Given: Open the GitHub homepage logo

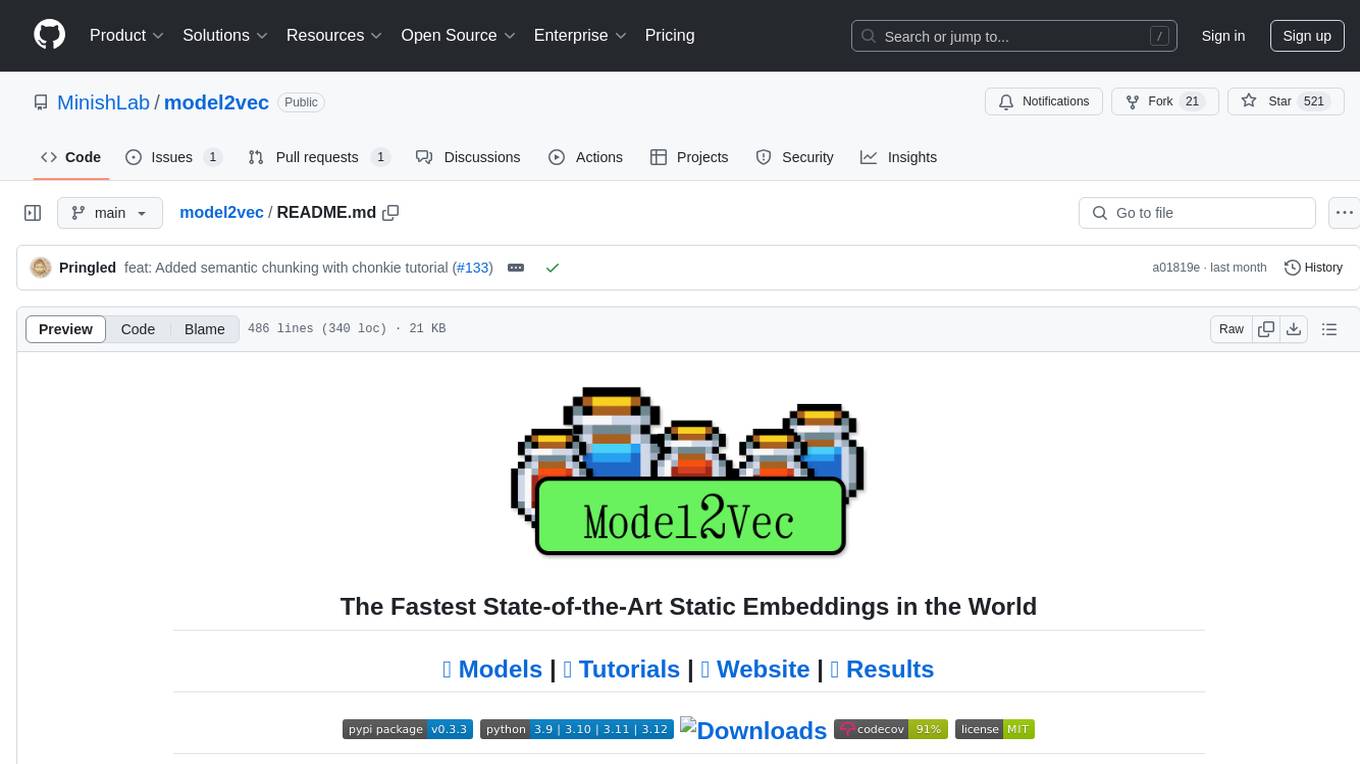Looking at the screenshot, I should 49,35.
